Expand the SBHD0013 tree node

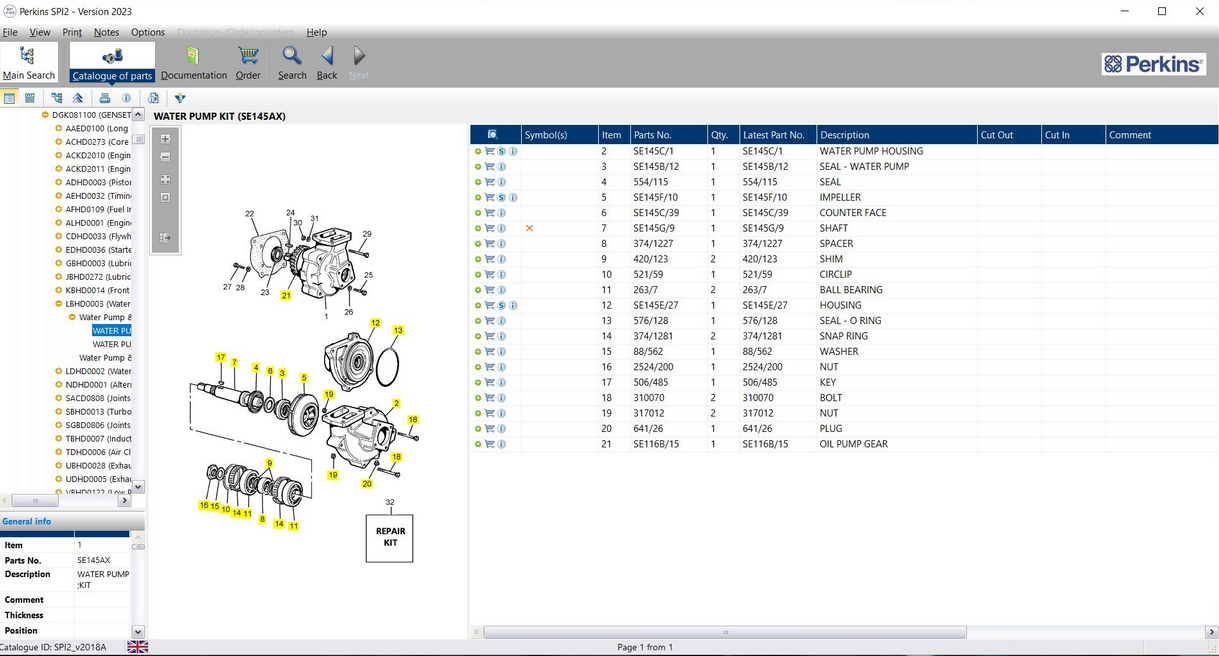click(58, 412)
